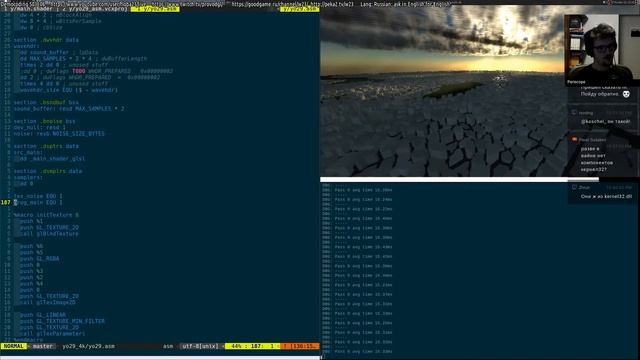Click the 'sound_buffer: resd MAX_SAMPLES * 2' line
Screen dimensions: 640x360
point(69,109)
